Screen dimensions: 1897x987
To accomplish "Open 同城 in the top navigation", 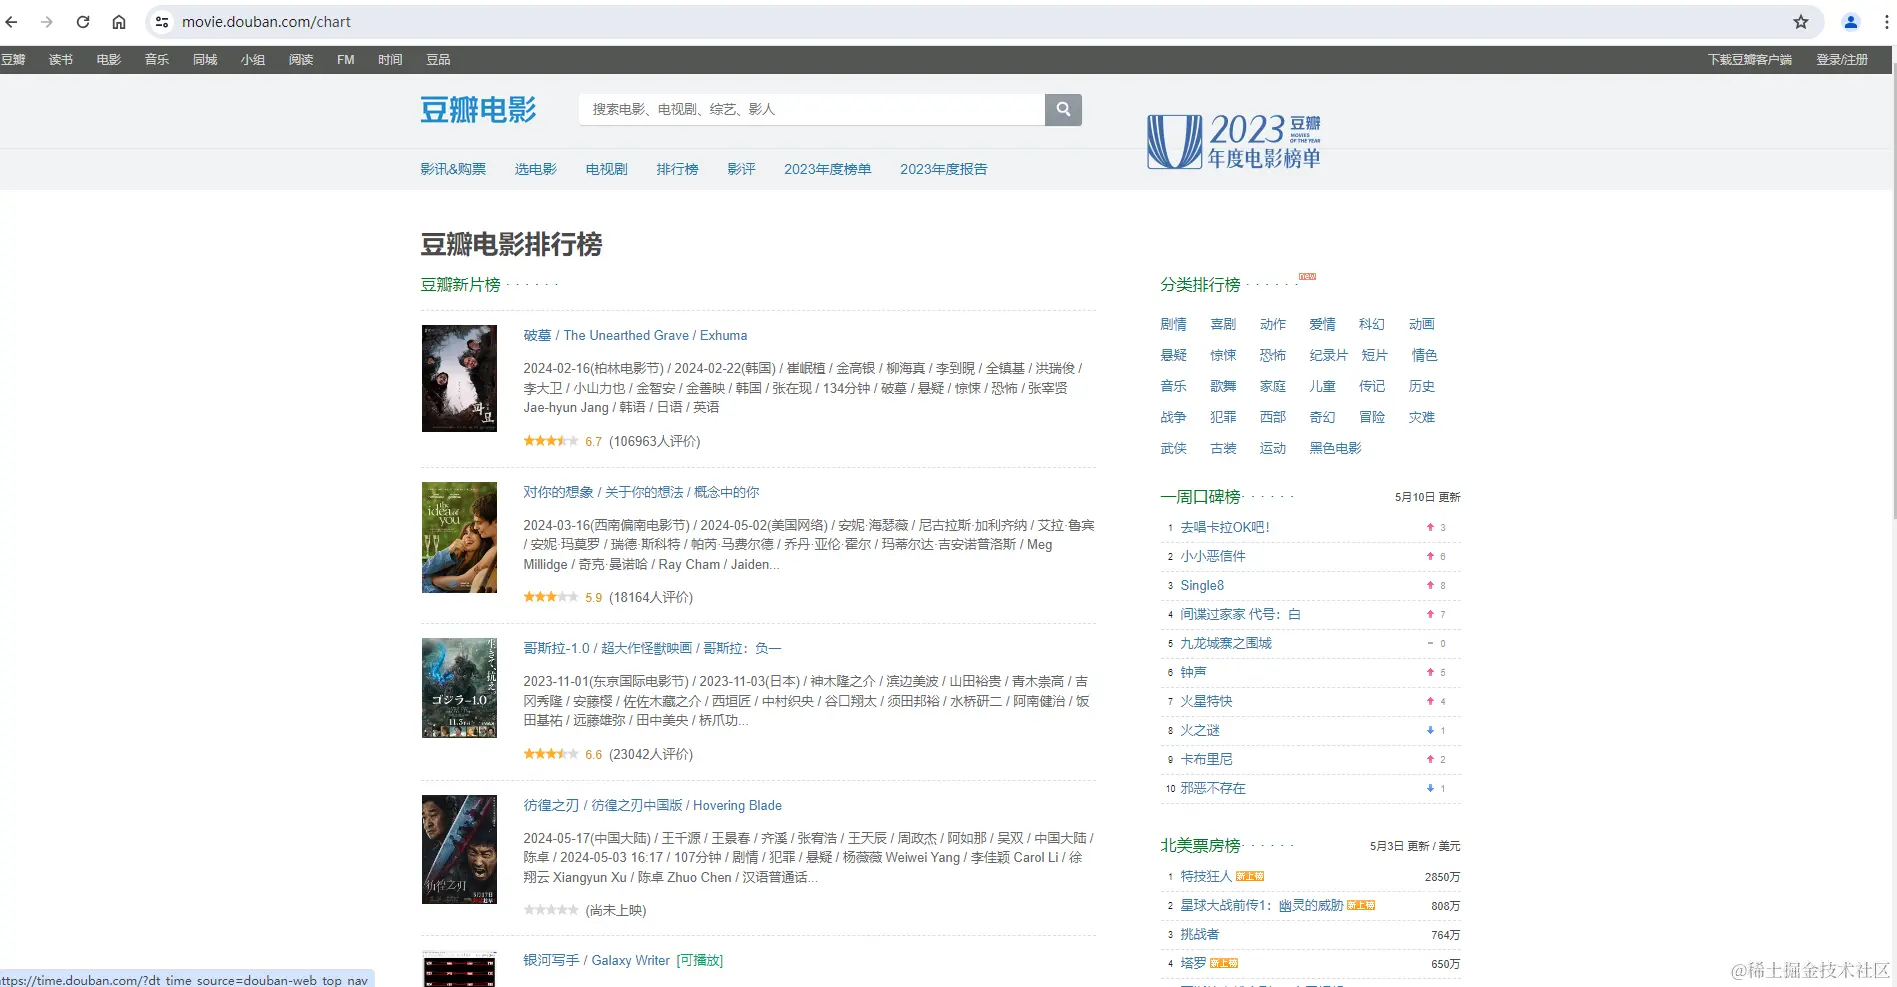I will tap(205, 60).
